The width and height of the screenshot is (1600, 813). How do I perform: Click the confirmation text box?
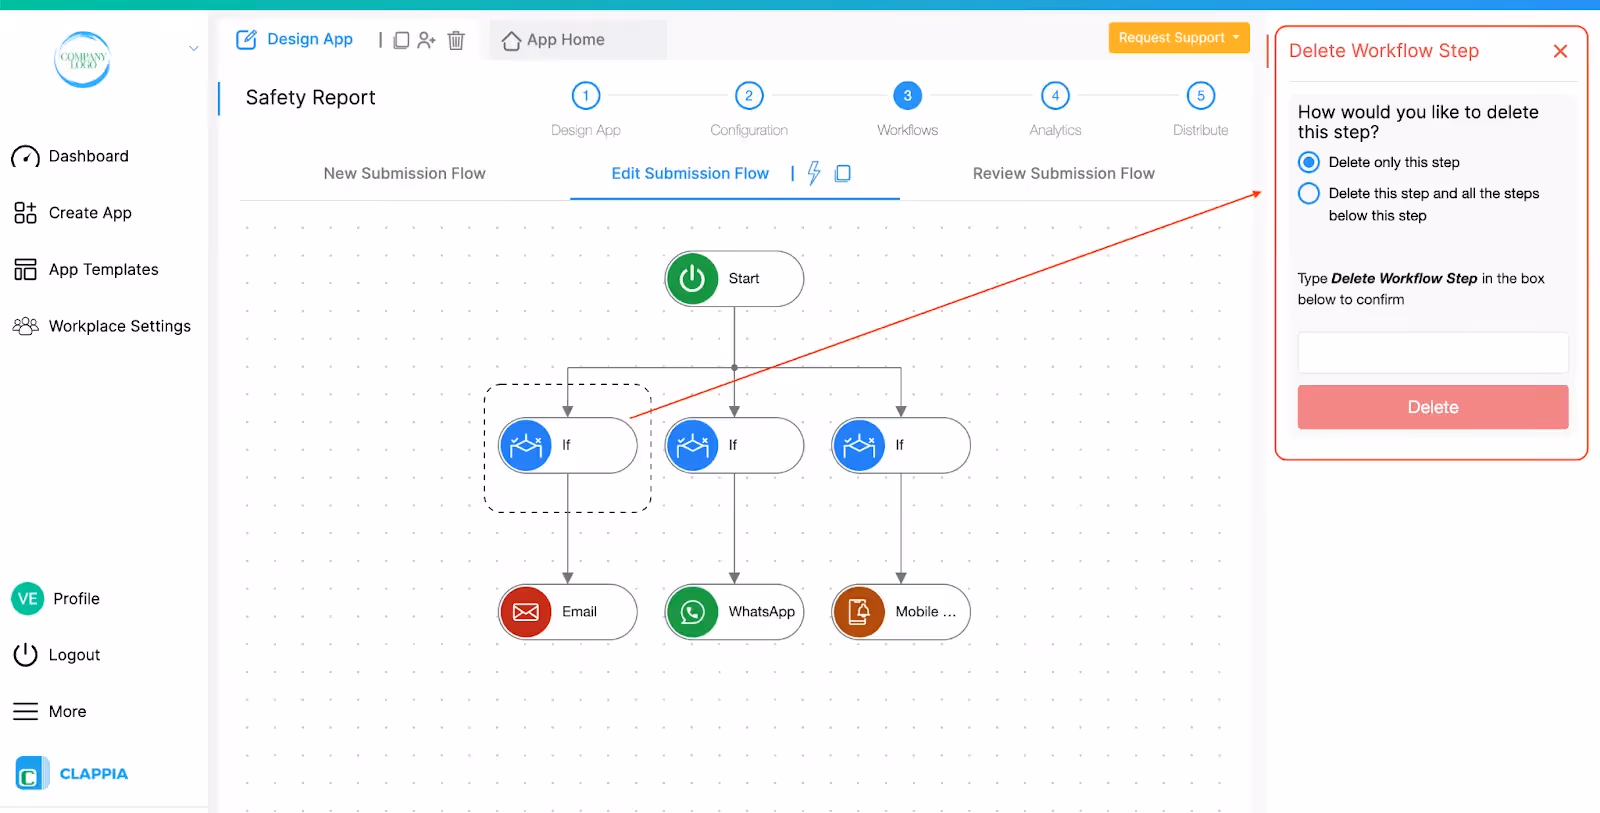tap(1433, 353)
